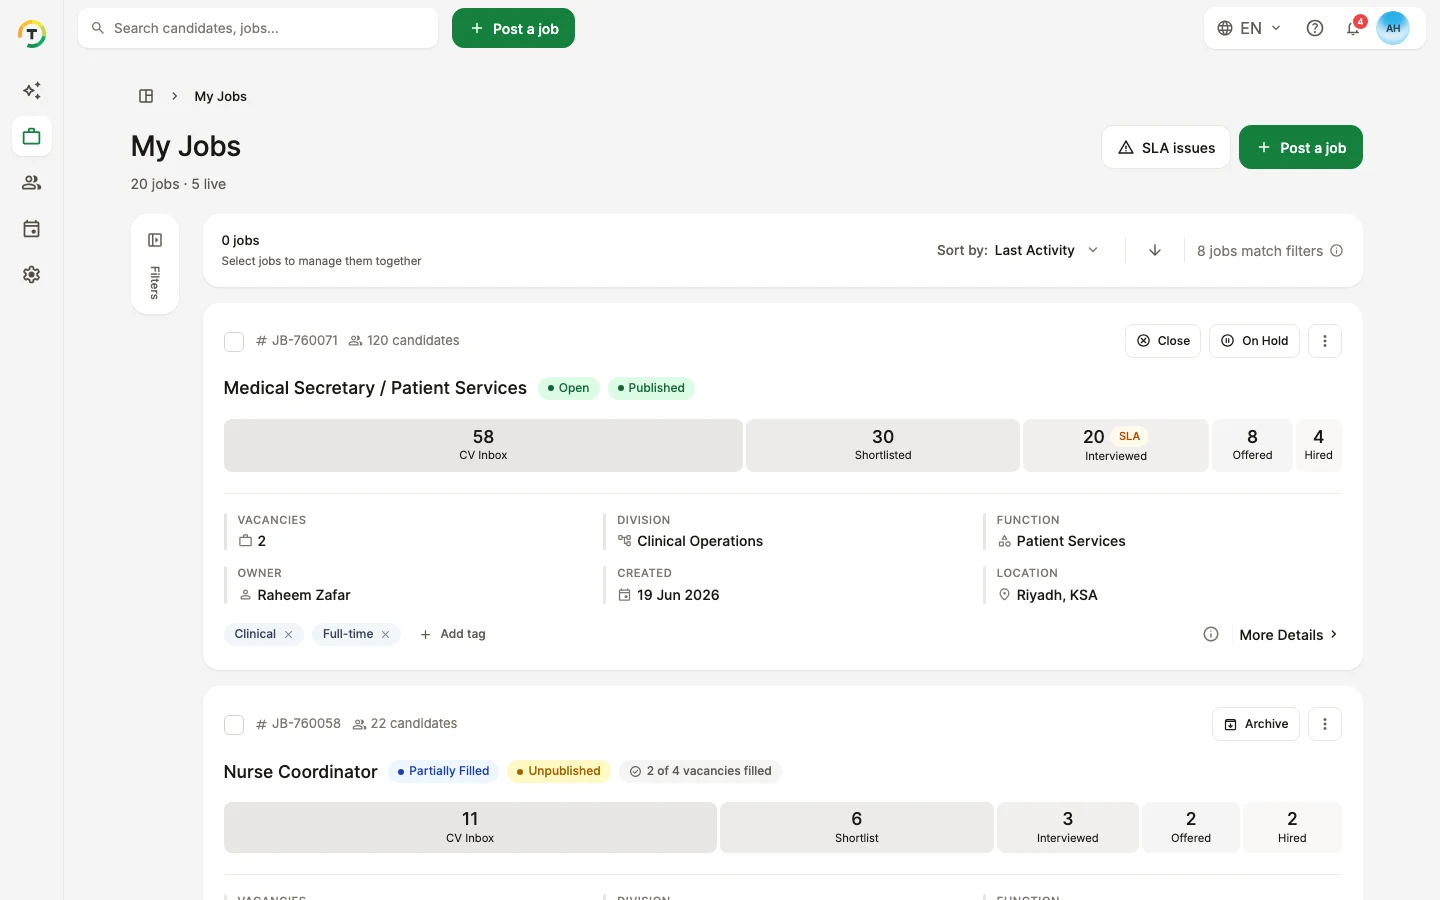The width and height of the screenshot is (1440, 900).
Task: Open SLA issues
Action: point(1166,147)
